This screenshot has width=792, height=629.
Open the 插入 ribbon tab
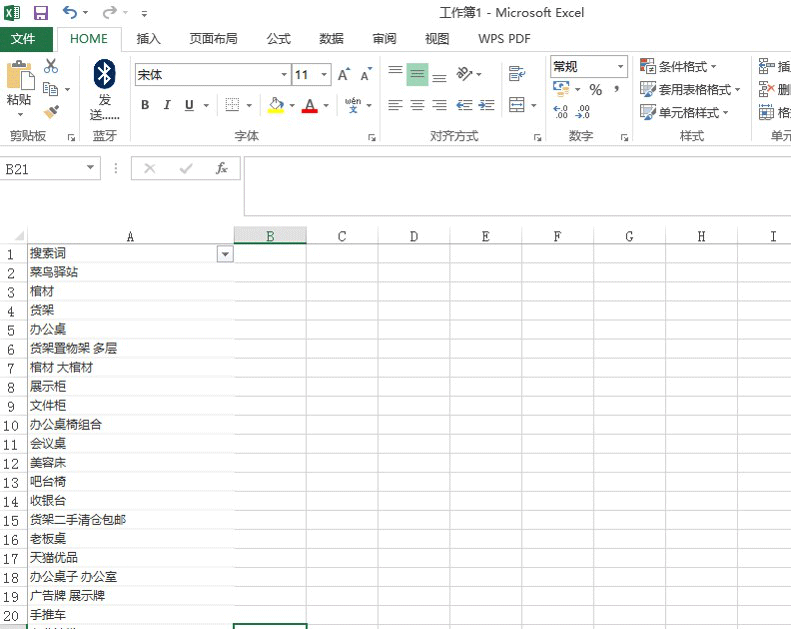[148, 39]
